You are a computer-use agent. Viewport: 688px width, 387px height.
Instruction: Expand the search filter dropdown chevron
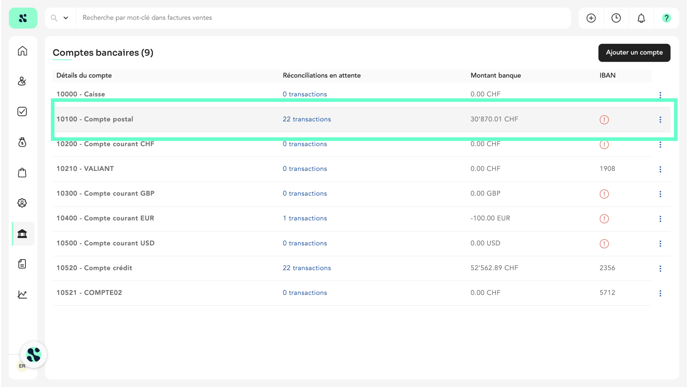(x=66, y=18)
